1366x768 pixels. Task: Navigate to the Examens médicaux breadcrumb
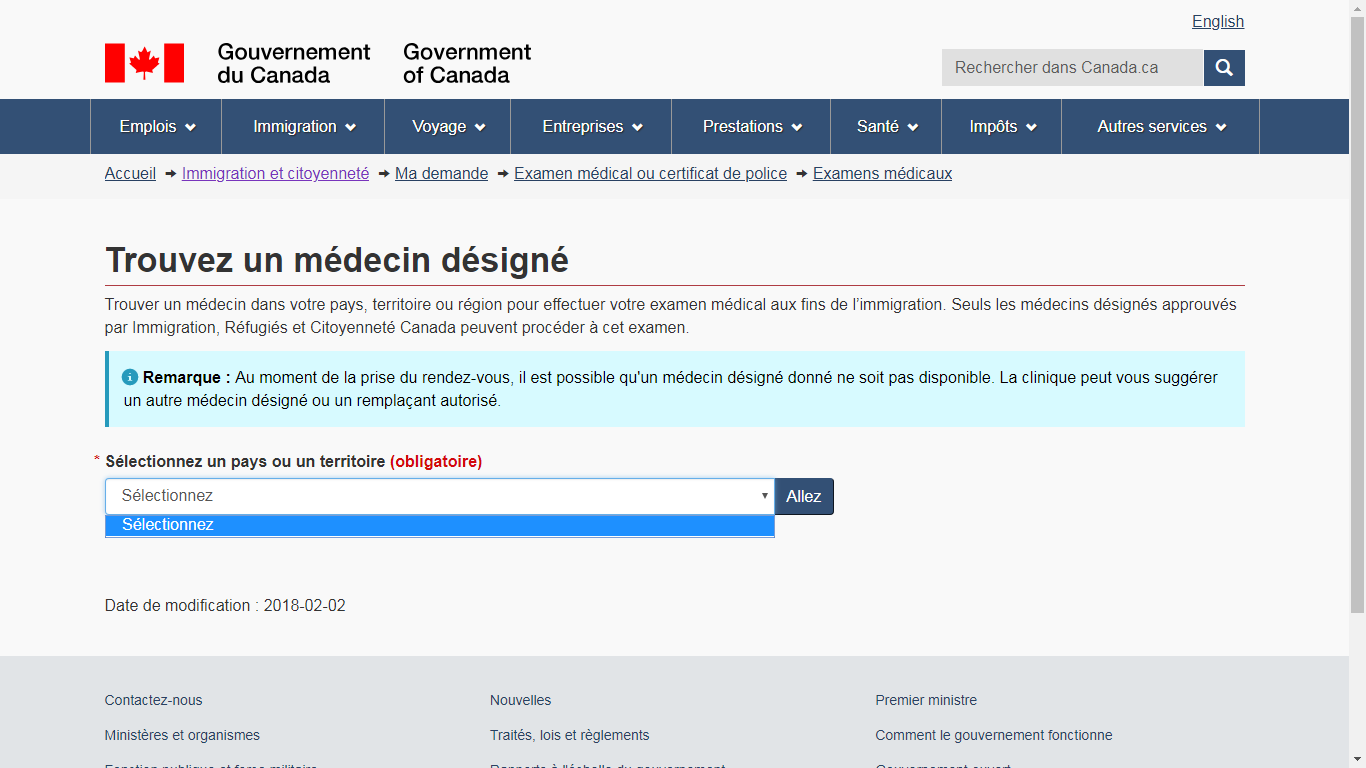[x=882, y=174]
